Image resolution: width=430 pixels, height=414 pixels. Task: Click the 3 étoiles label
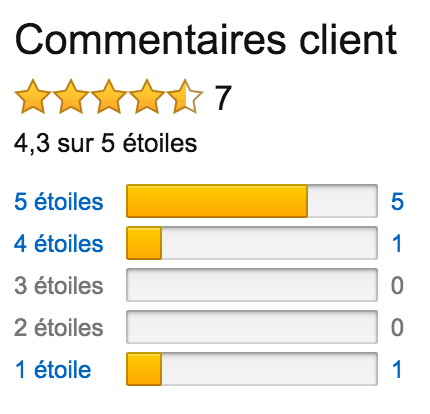(59, 286)
